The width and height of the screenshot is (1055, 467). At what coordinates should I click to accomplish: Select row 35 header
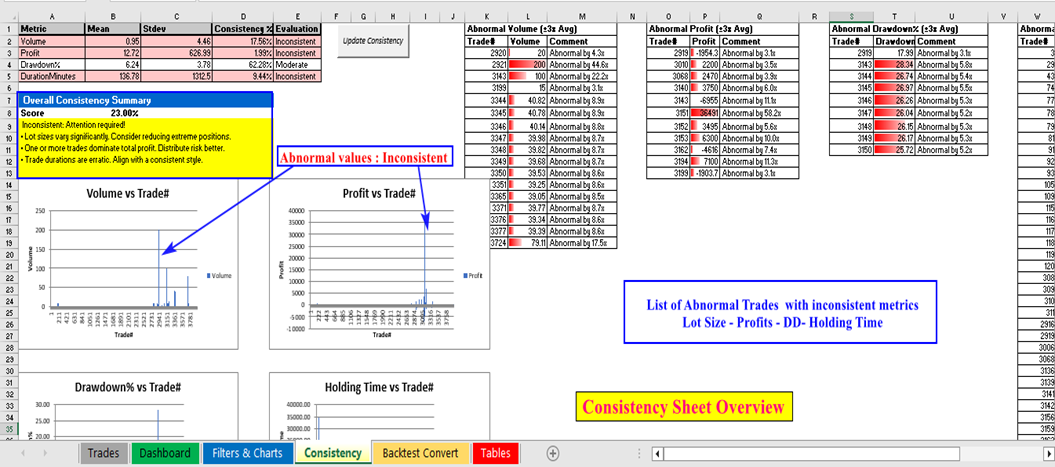click(x=9, y=429)
